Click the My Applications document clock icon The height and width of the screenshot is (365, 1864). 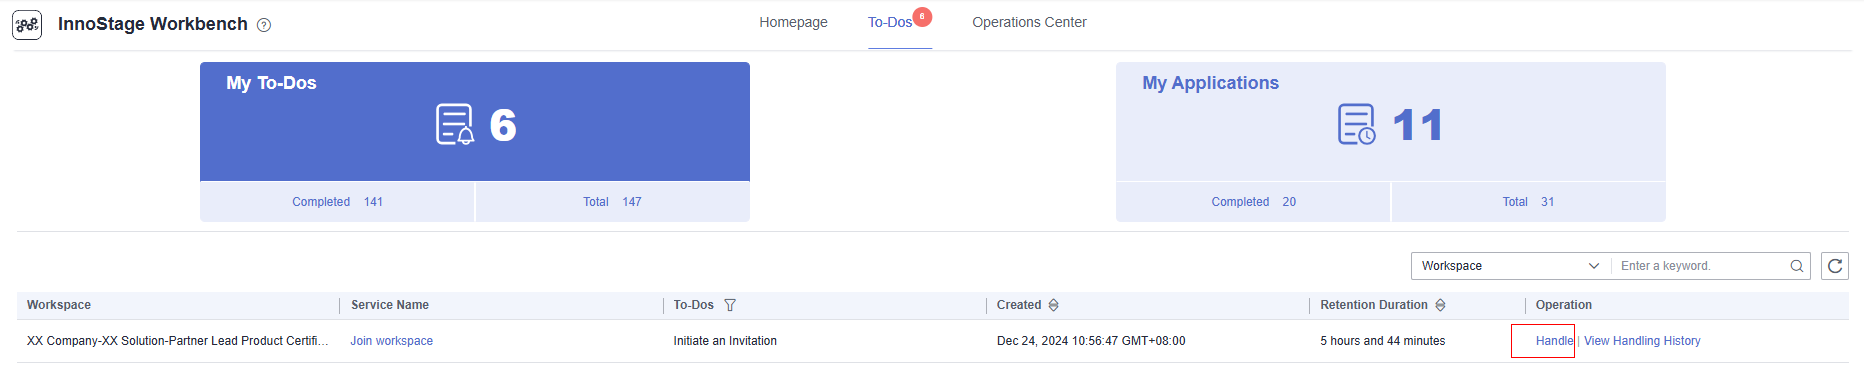(1357, 125)
